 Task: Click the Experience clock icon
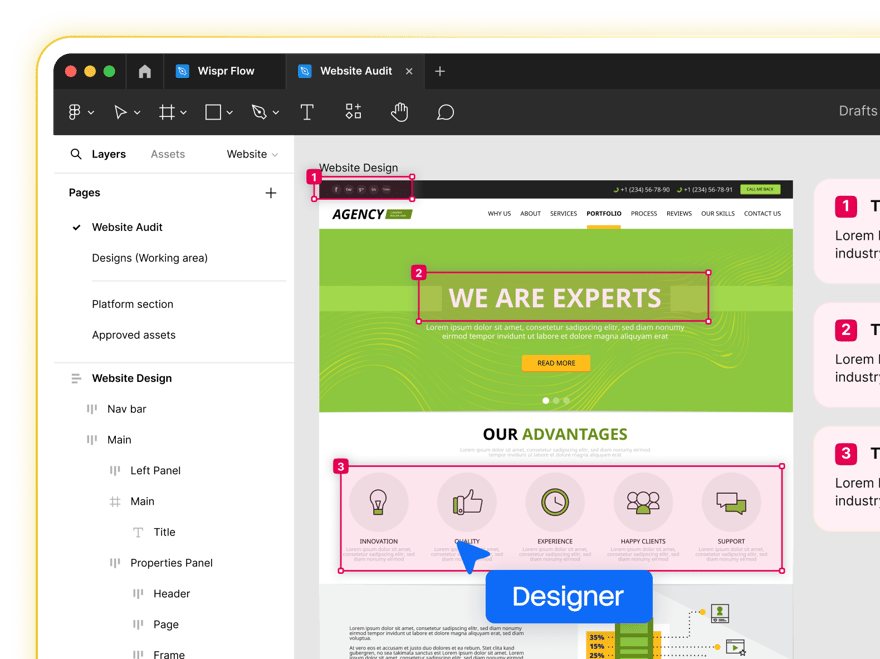coord(555,502)
